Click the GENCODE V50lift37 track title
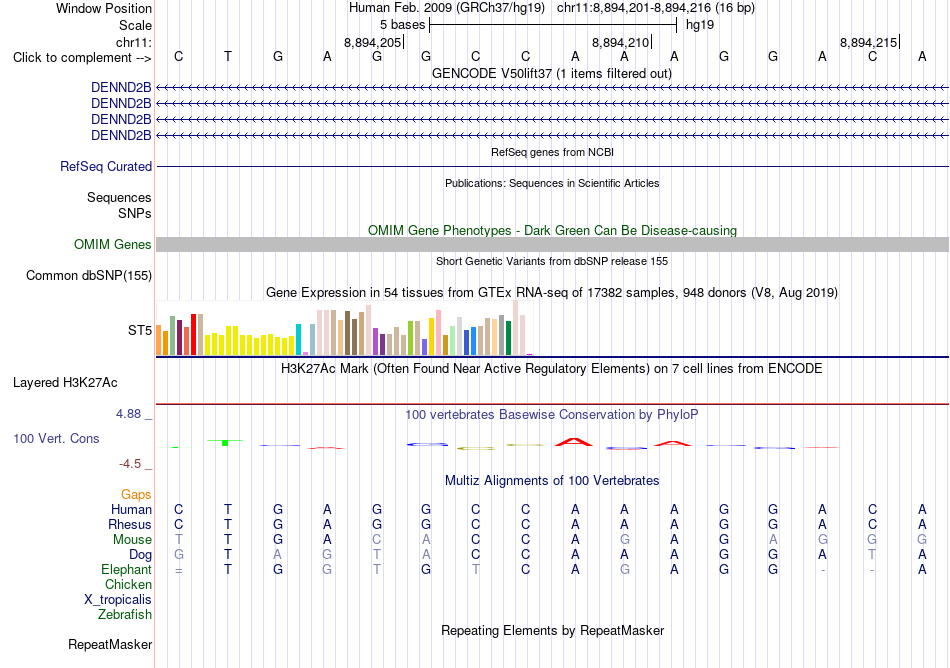950x668 pixels. (x=552, y=74)
